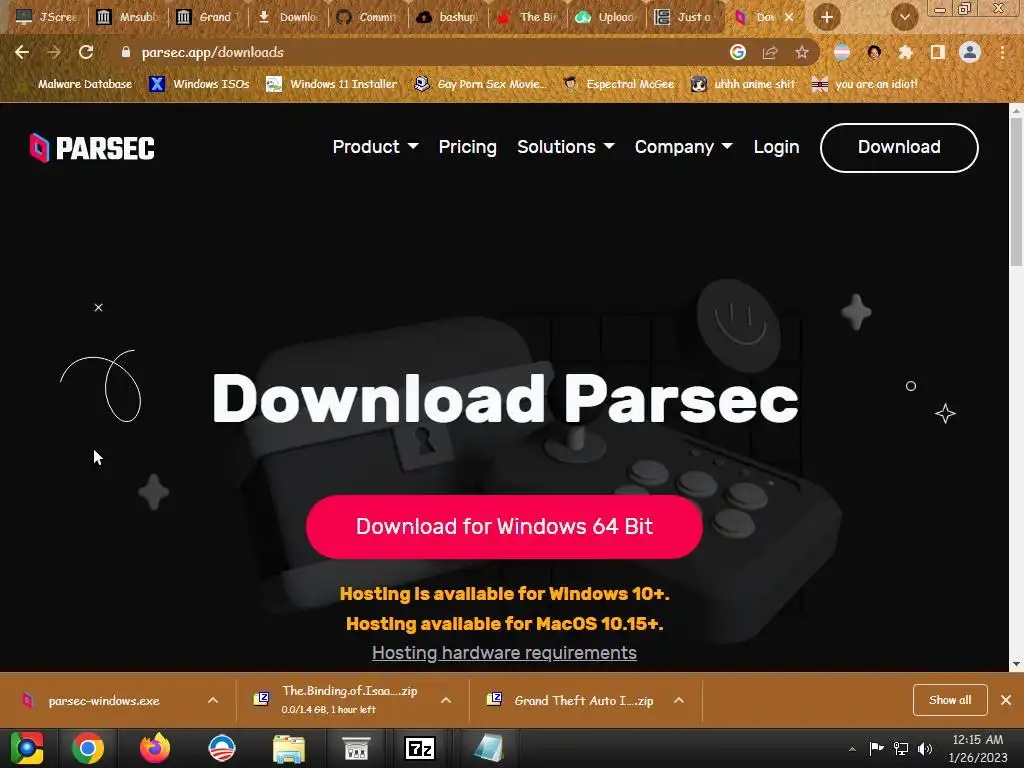Viewport: 1024px width, 768px height.
Task: Open parsec-windows.exe from downloads bar
Action: coord(103,700)
